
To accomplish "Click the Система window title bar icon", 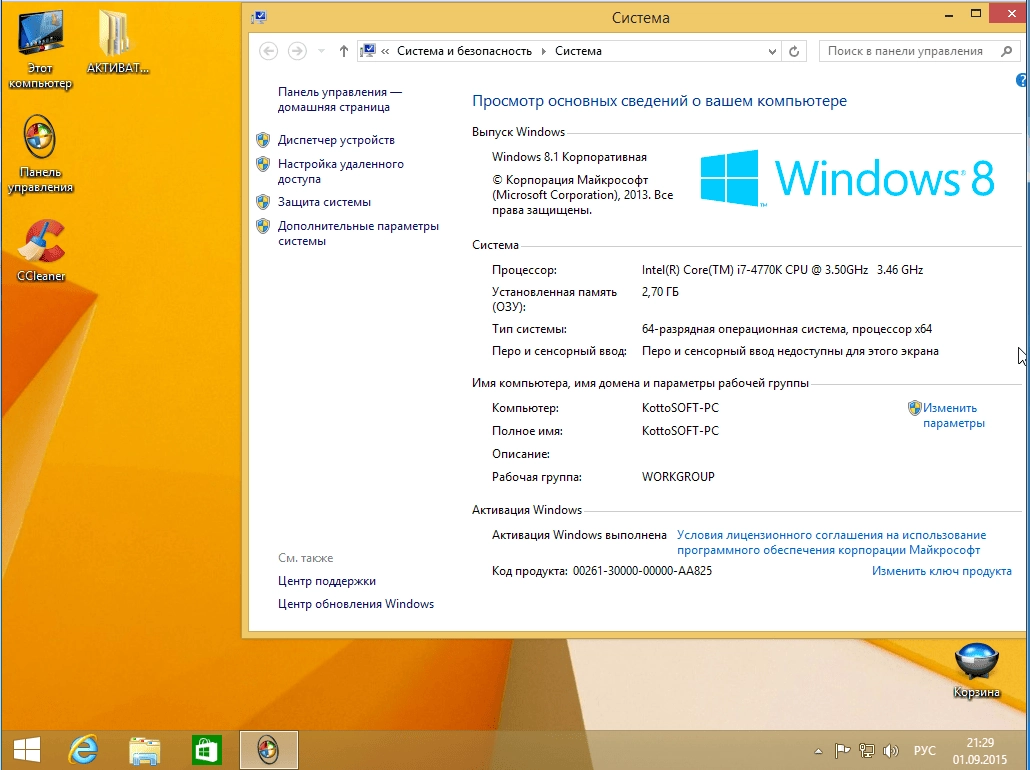I will click(259, 18).
